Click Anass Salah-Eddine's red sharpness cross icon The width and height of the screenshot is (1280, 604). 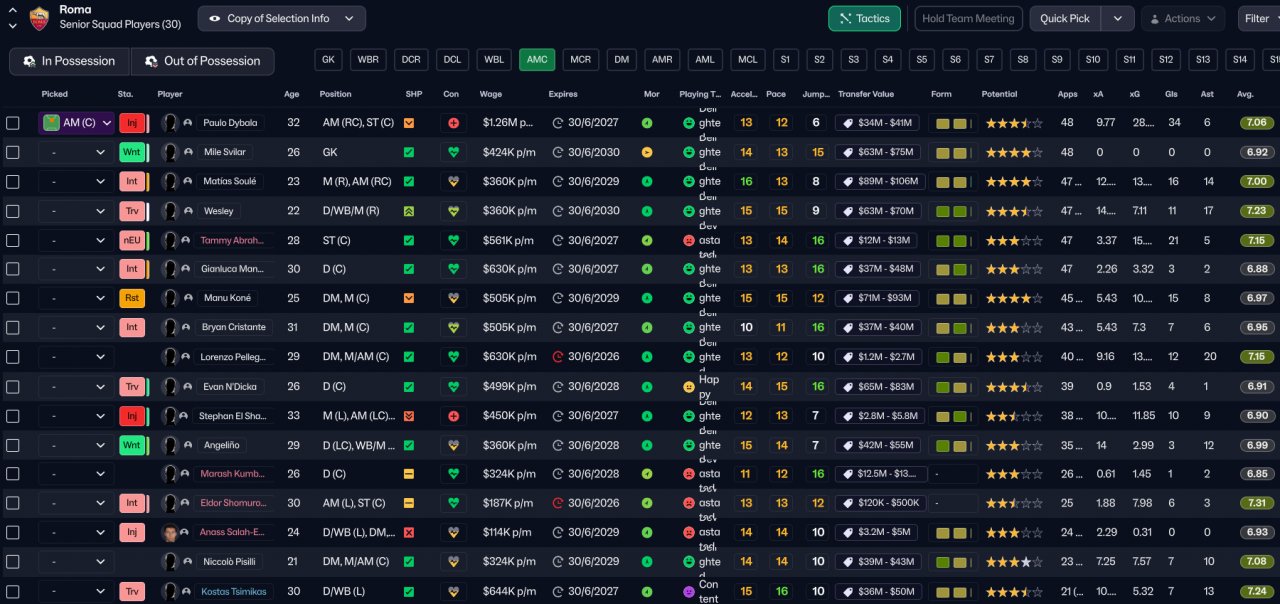pyautogui.click(x=408, y=532)
